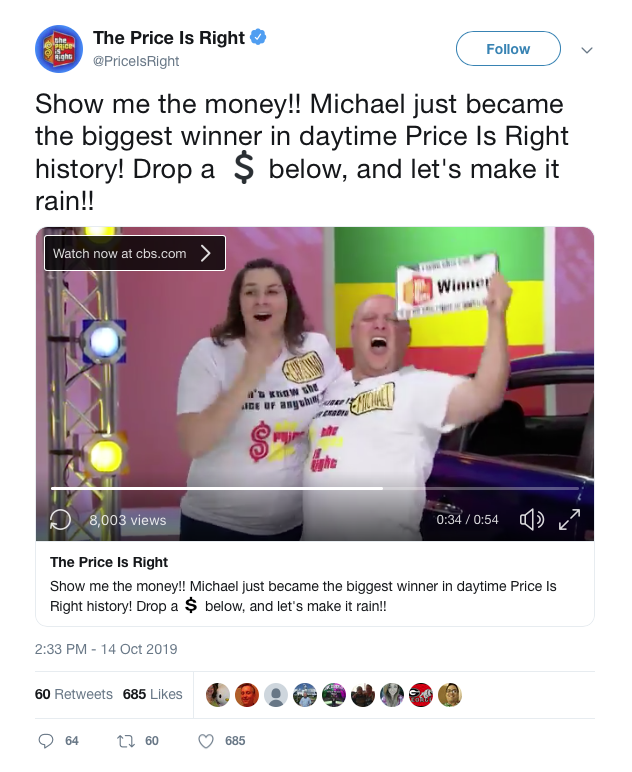Viewport: 632px width, 772px height.
Task: Expand the video to fullscreen
Action: click(569, 519)
